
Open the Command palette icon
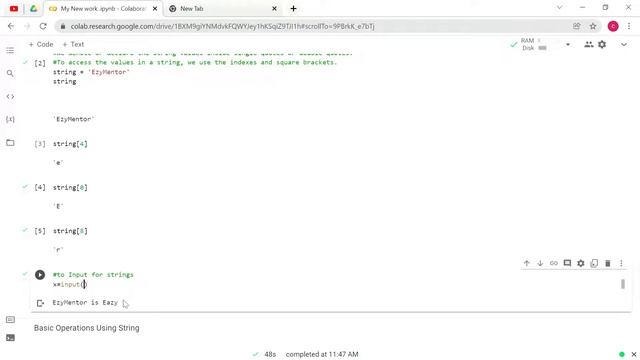[10, 319]
